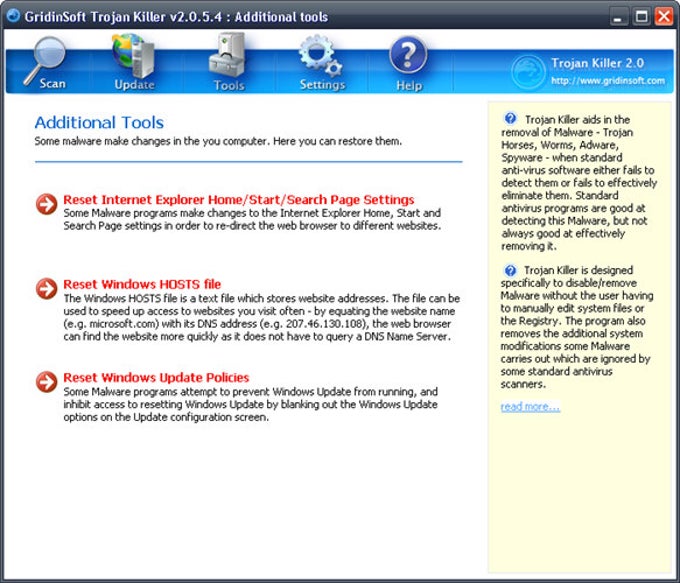This screenshot has width=680, height=583.
Task: Reset Internet Explorer Home/Start/Search Page Settings link
Action: point(239,200)
